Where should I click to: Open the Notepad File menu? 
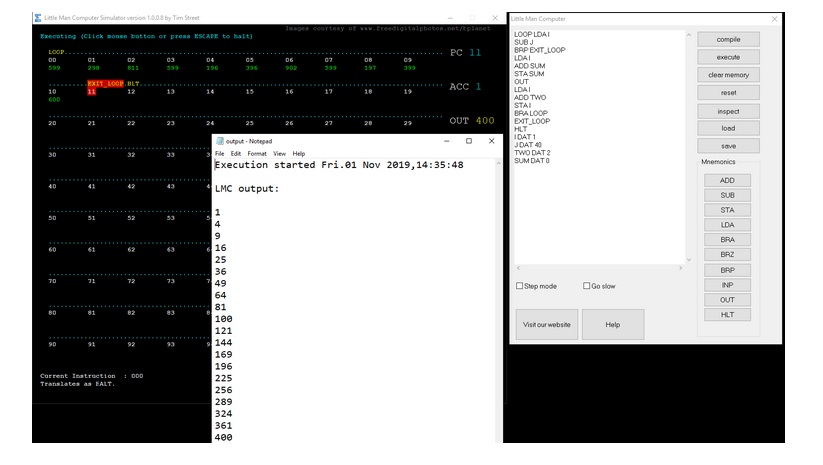coord(220,154)
